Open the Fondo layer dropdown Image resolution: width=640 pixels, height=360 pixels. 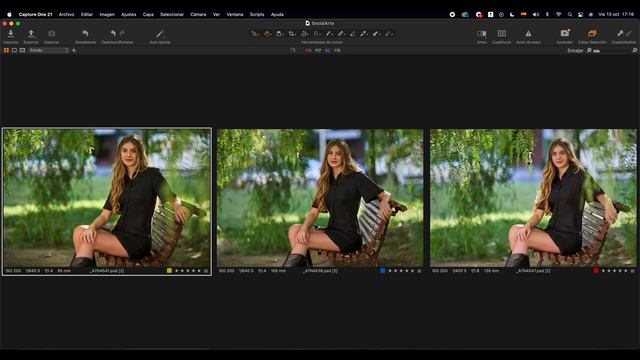tap(49, 51)
